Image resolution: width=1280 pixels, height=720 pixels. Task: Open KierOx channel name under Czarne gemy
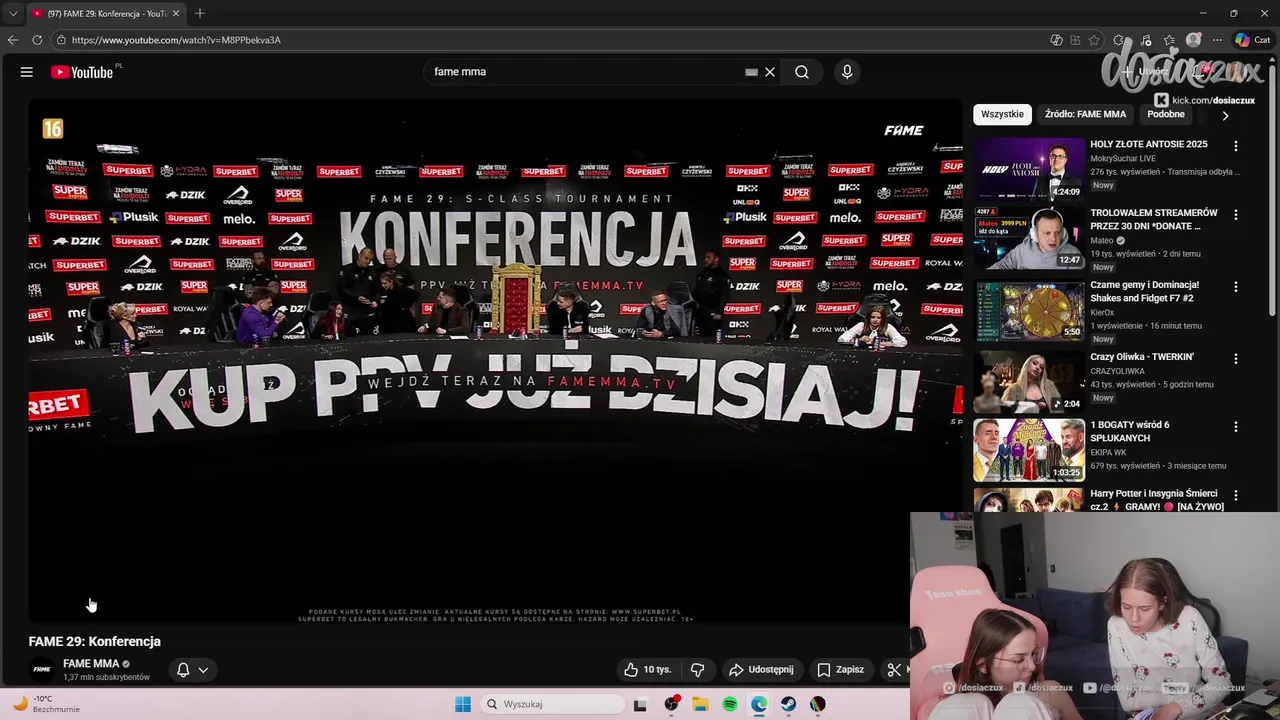[1102, 312]
